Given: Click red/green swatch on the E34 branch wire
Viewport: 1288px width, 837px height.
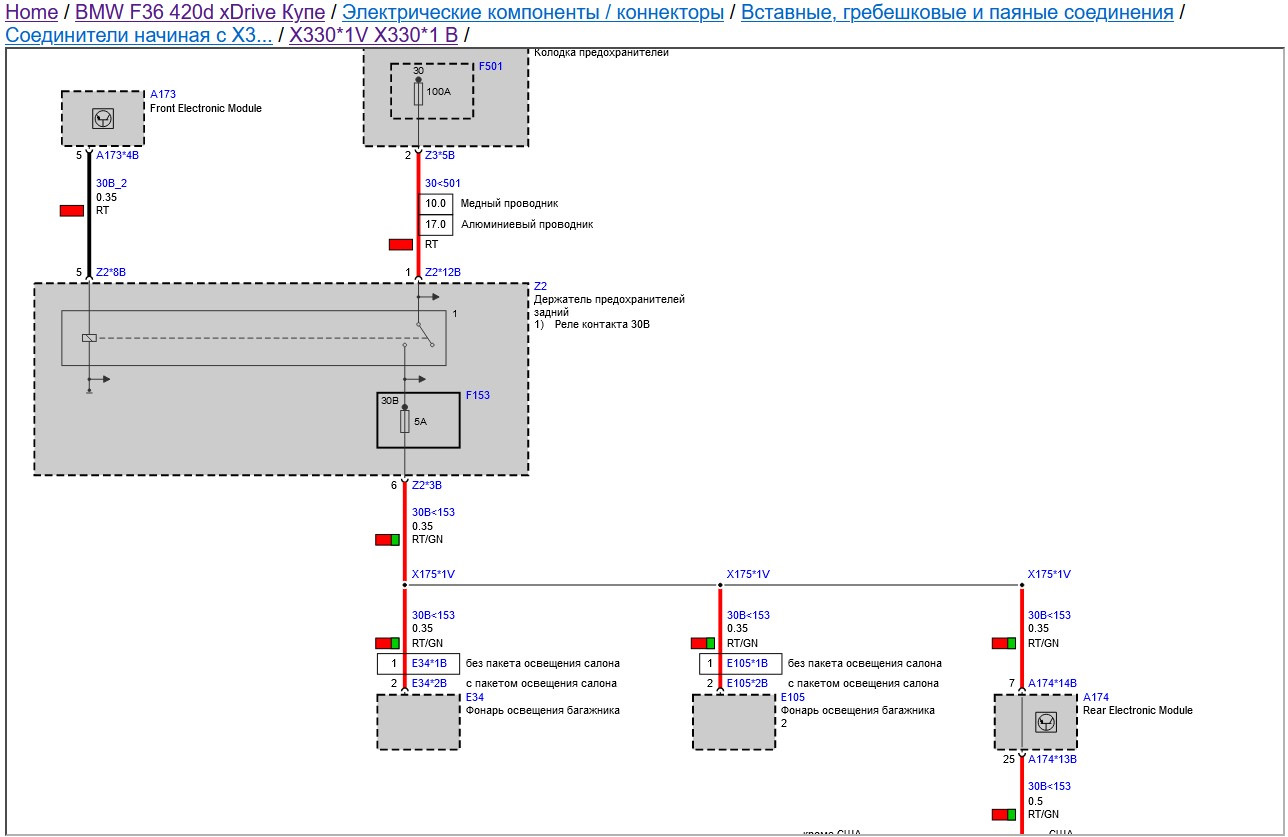Looking at the screenshot, I should tap(388, 643).
